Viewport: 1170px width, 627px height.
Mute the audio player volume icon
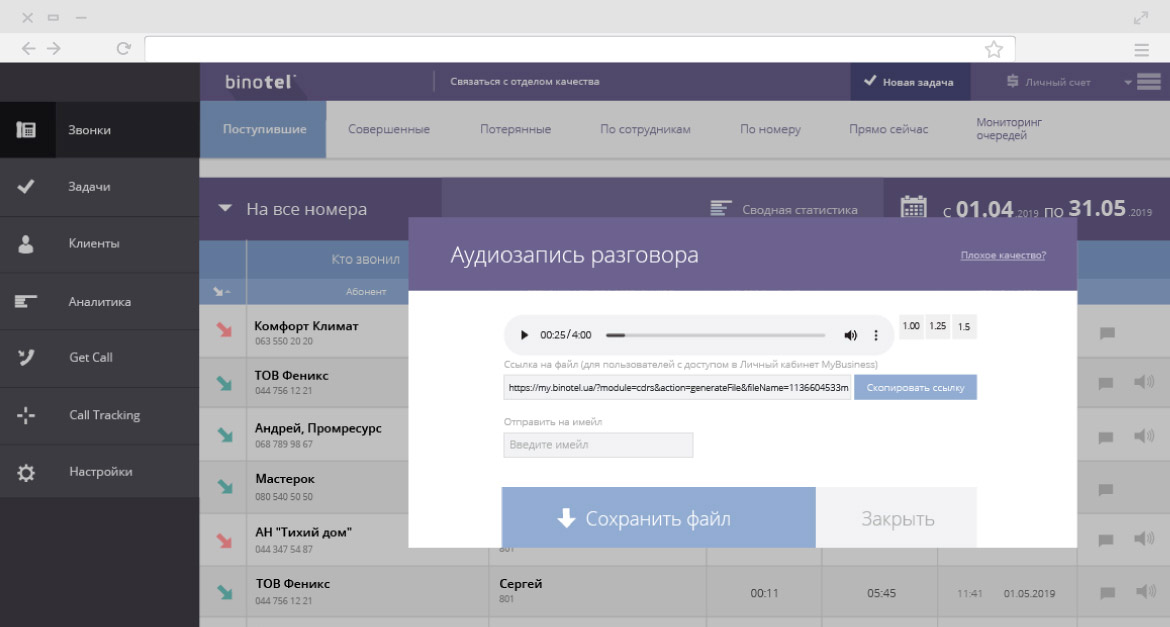[850, 335]
